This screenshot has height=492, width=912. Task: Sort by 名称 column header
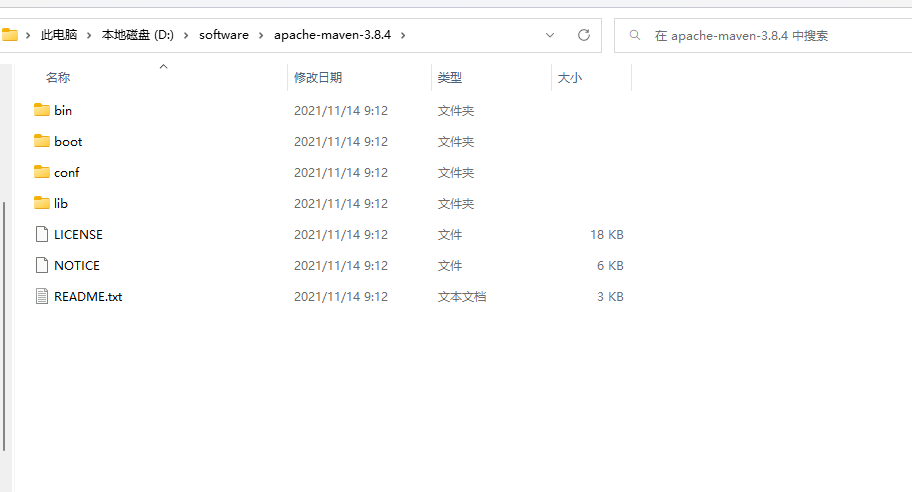coord(58,77)
